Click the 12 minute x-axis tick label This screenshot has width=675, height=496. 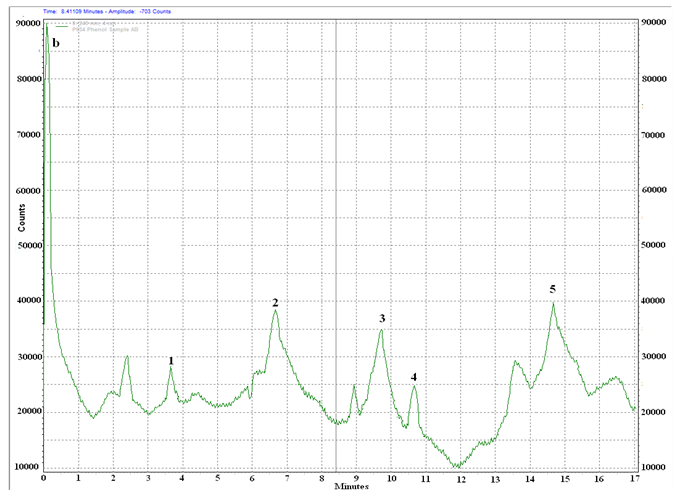pos(460,480)
